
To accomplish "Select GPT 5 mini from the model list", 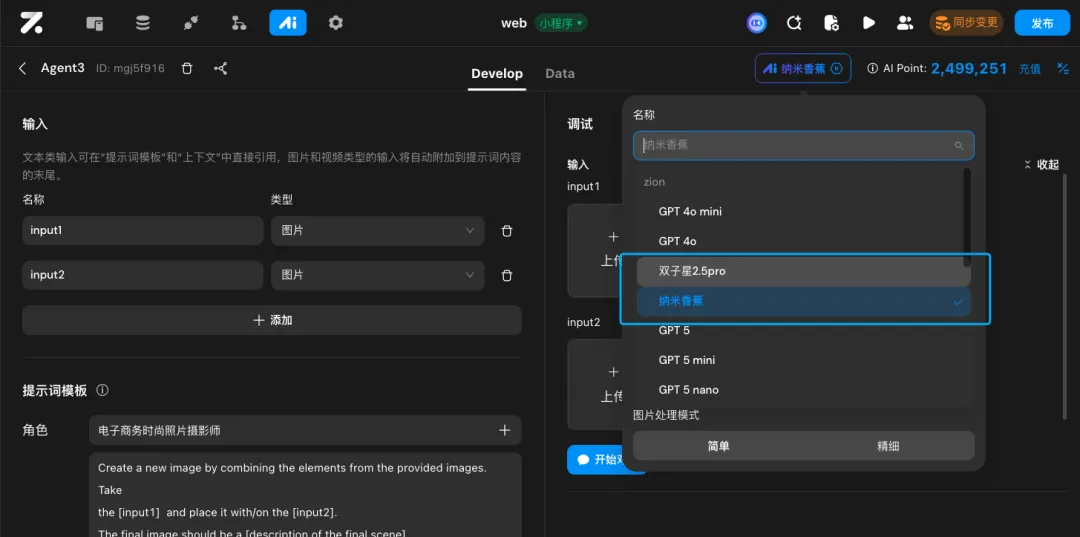I will (x=803, y=360).
